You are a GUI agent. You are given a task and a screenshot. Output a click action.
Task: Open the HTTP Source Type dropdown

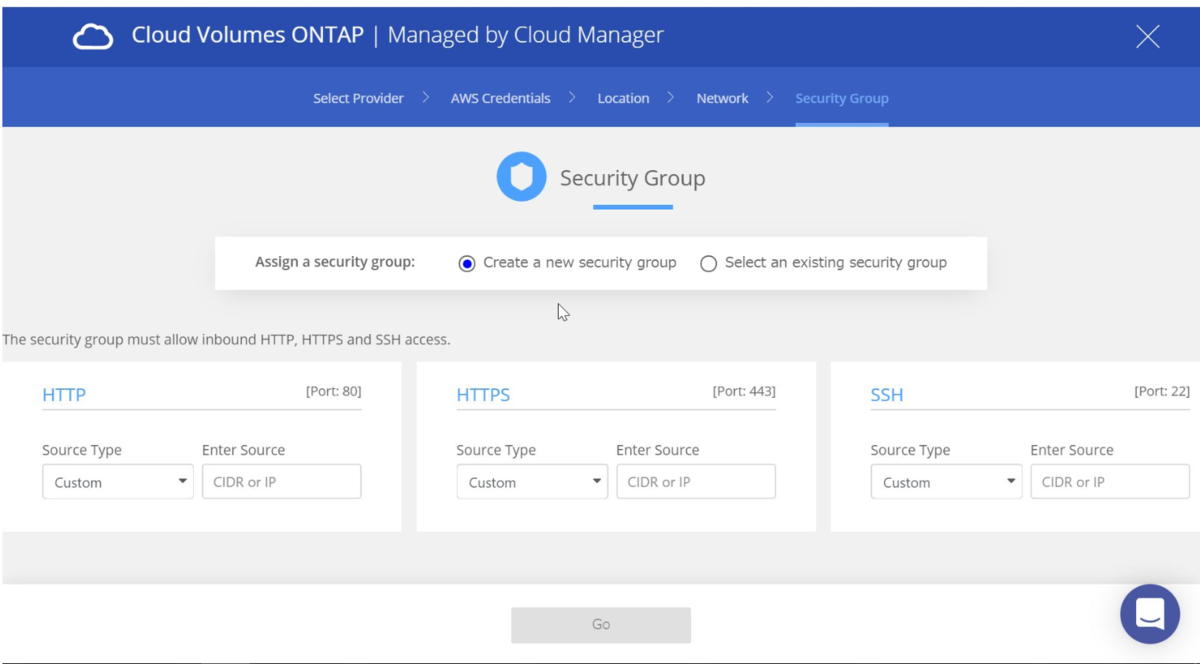(x=117, y=481)
